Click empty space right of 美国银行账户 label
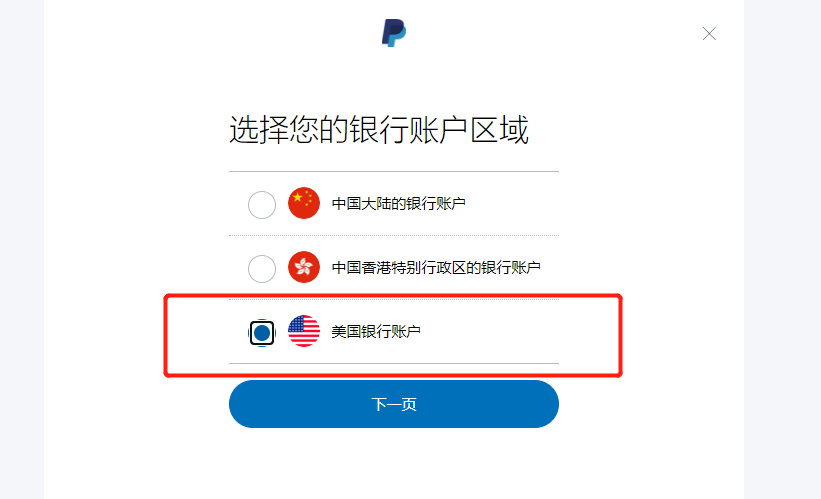This screenshot has height=499, width=821. tap(490, 331)
